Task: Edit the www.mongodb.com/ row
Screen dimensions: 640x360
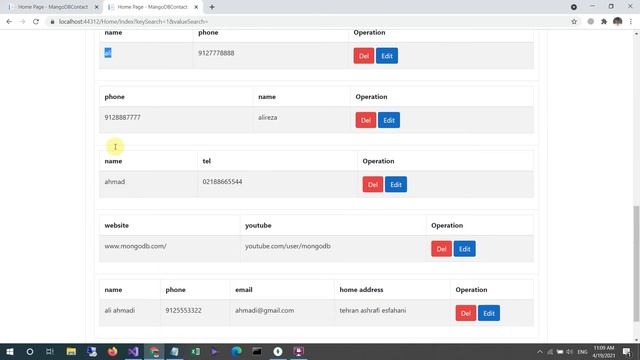Action: tap(464, 249)
